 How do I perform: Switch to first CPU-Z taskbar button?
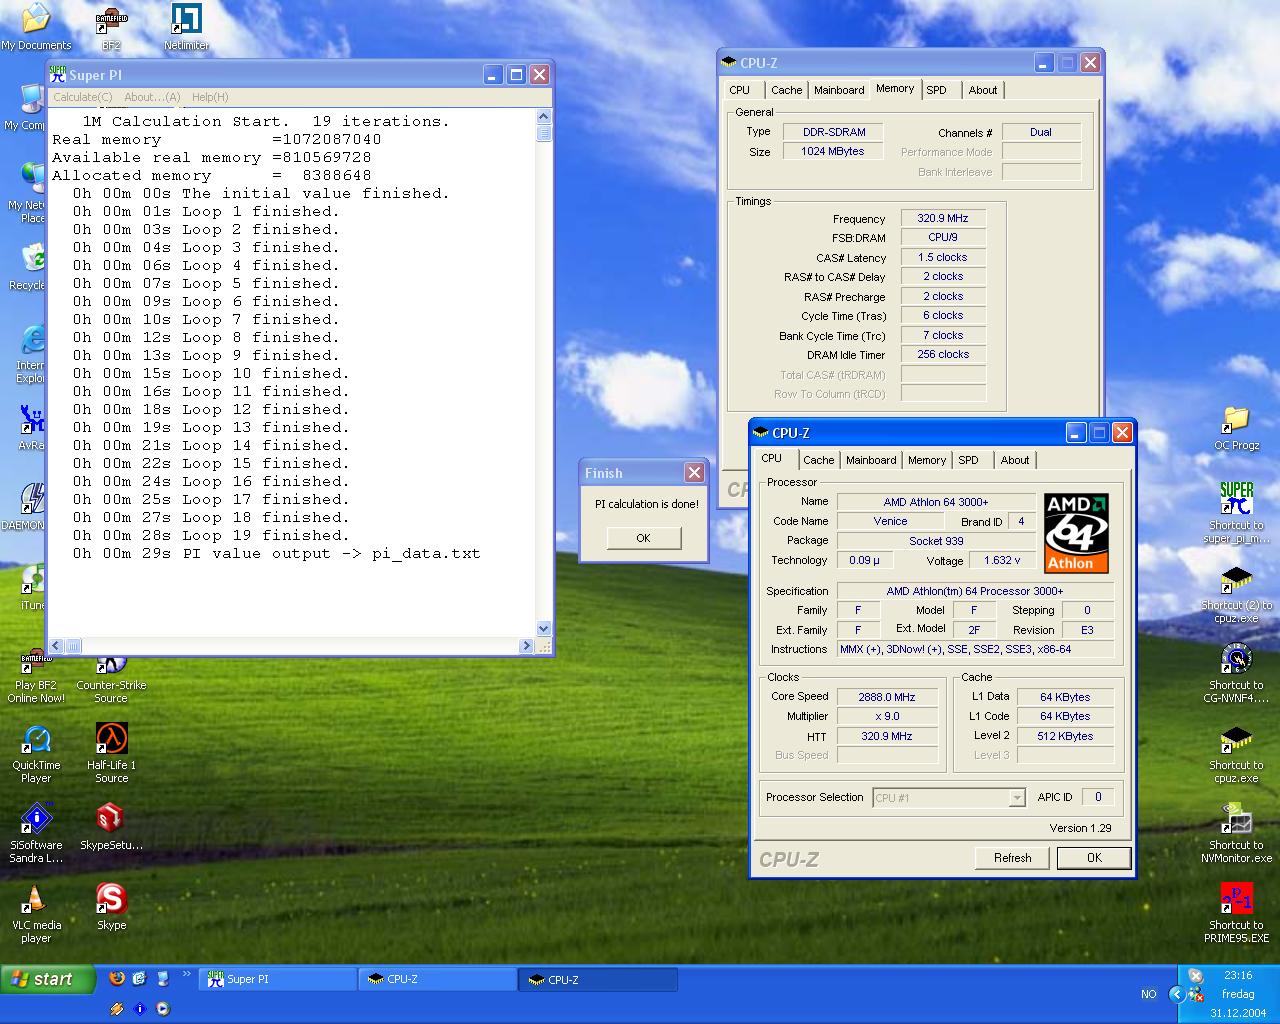pos(438,979)
